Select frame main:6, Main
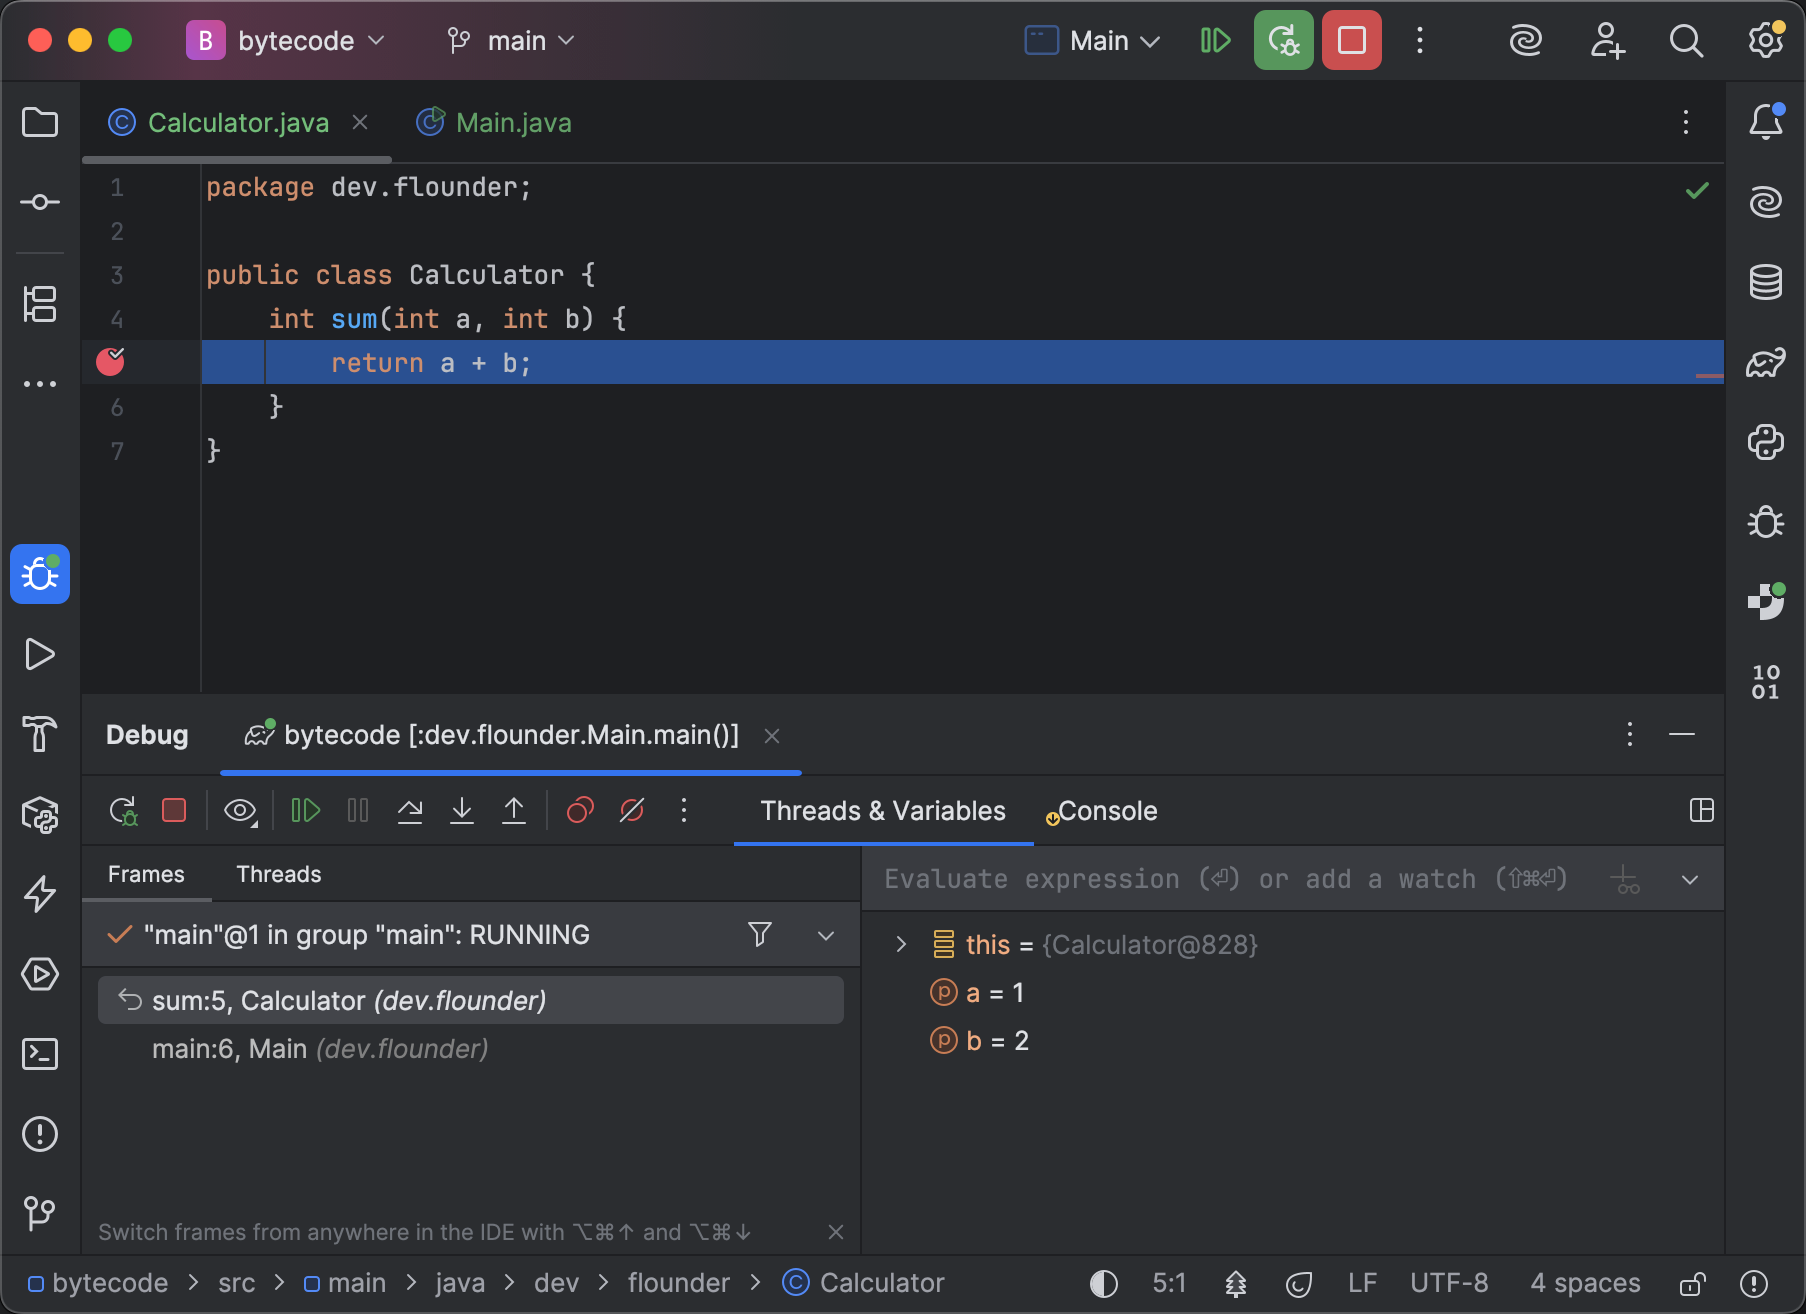 (471, 1049)
